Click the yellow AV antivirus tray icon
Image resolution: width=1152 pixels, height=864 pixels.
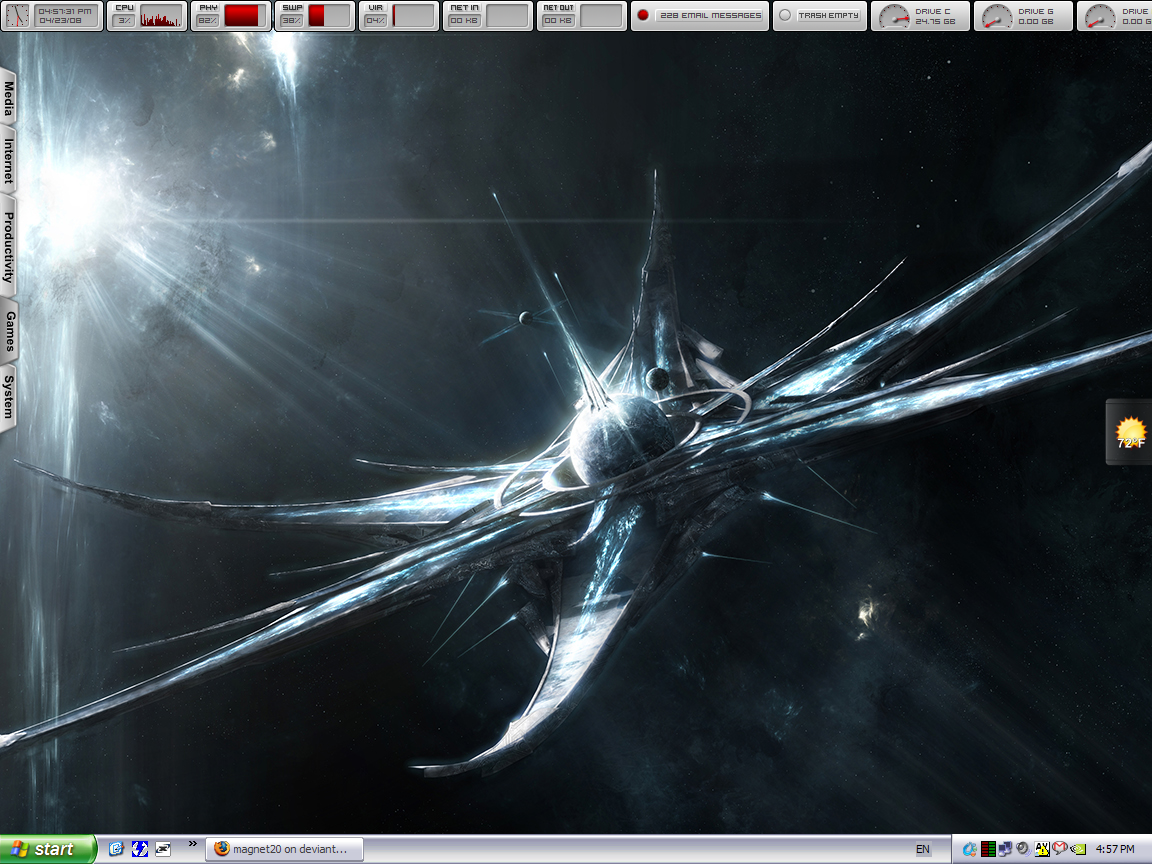click(x=1041, y=849)
